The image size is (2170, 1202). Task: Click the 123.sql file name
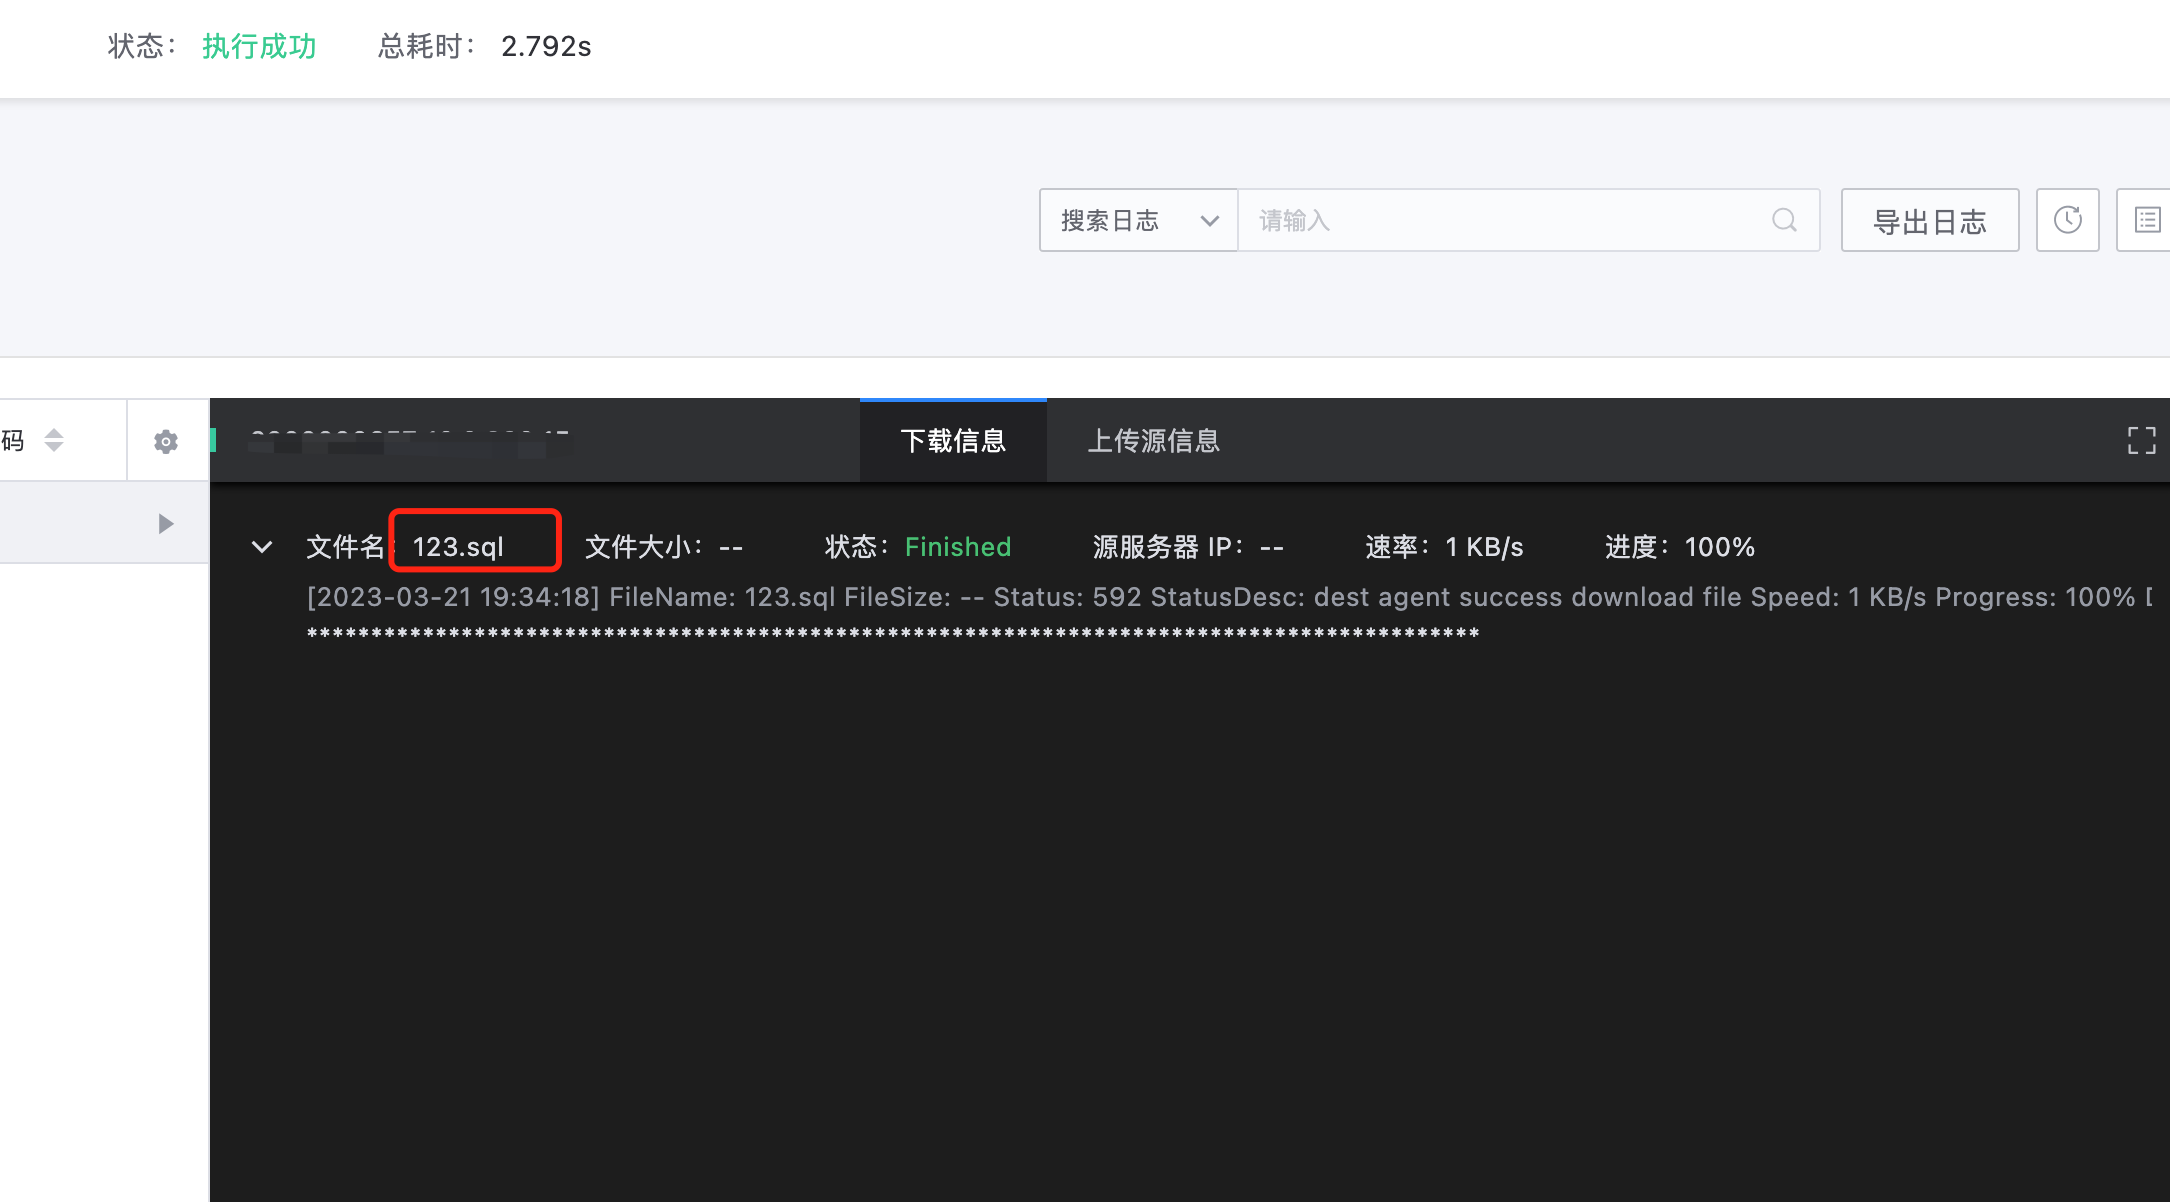tap(460, 546)
